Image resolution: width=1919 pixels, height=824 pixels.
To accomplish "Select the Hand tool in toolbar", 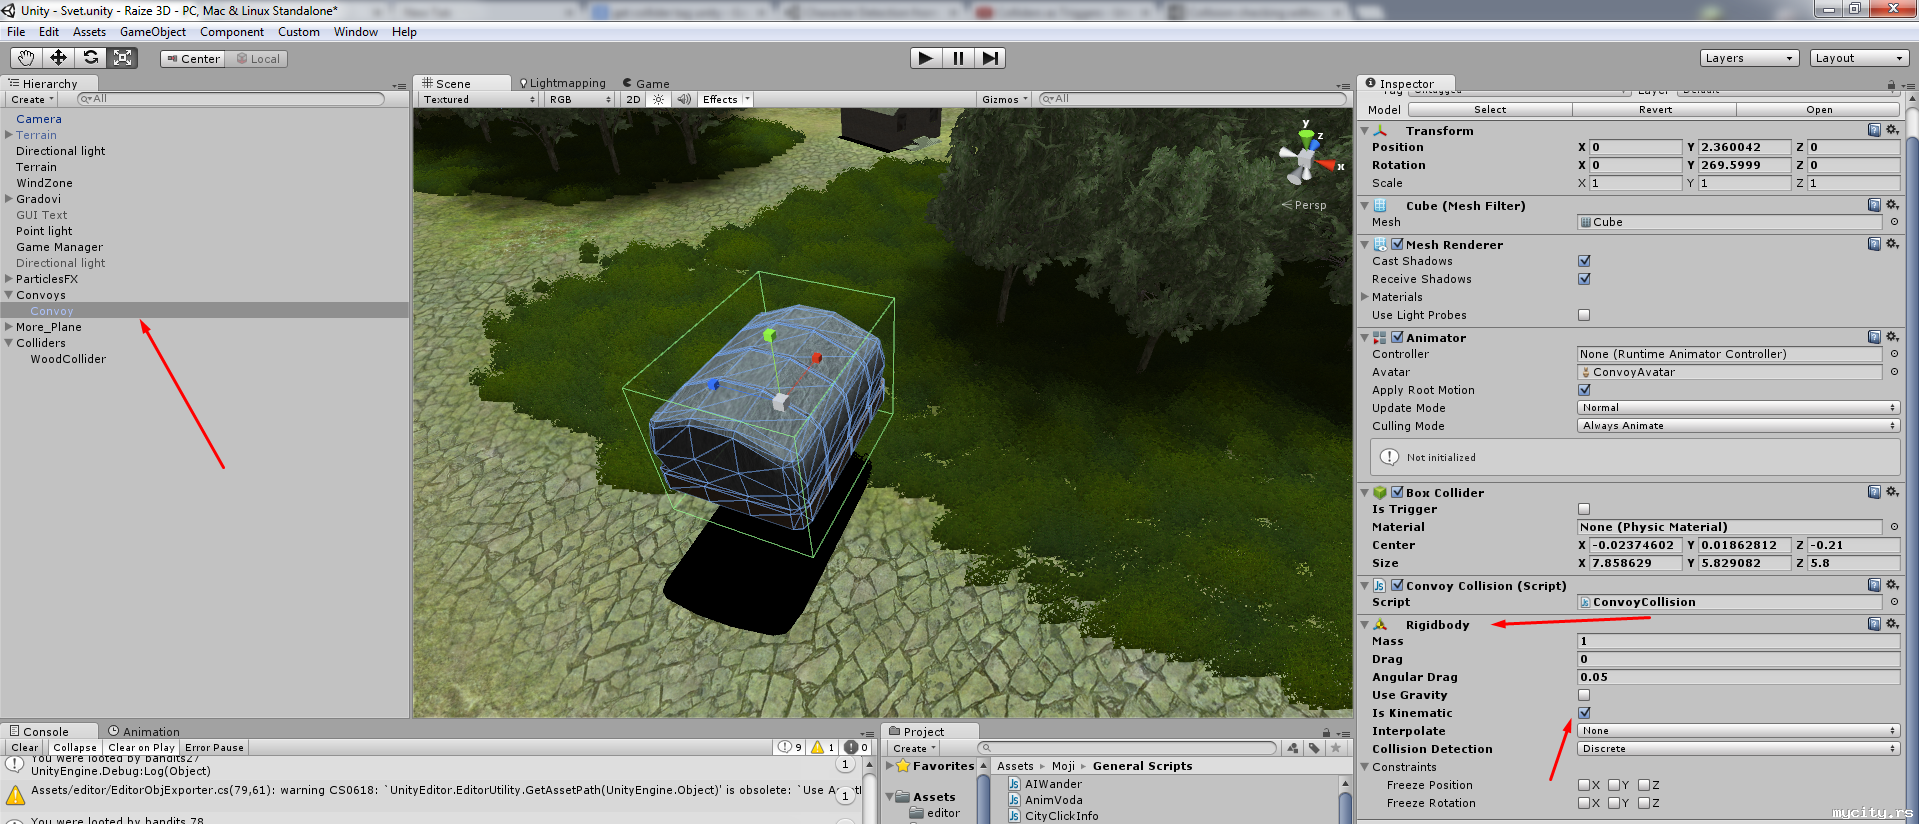I will tap(26, 58).
